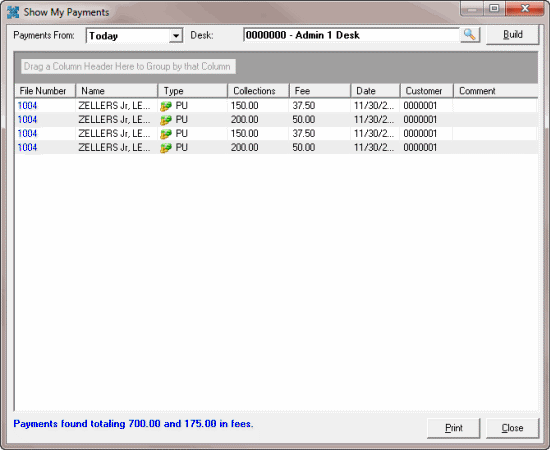Click date 11/30/2... in first row

point(374,106)
